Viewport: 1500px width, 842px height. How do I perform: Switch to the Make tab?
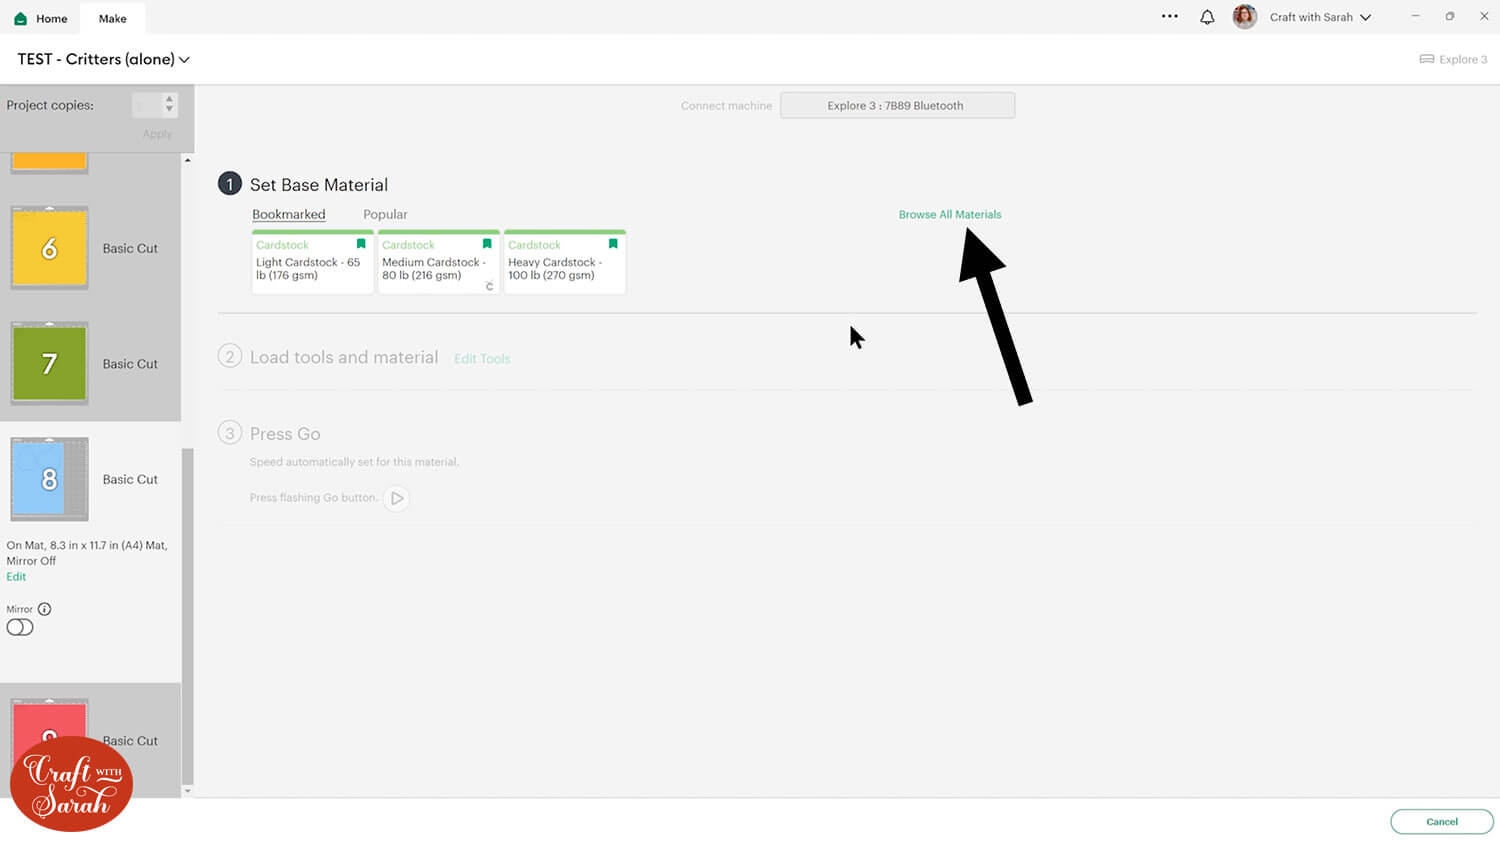point(113,18)
